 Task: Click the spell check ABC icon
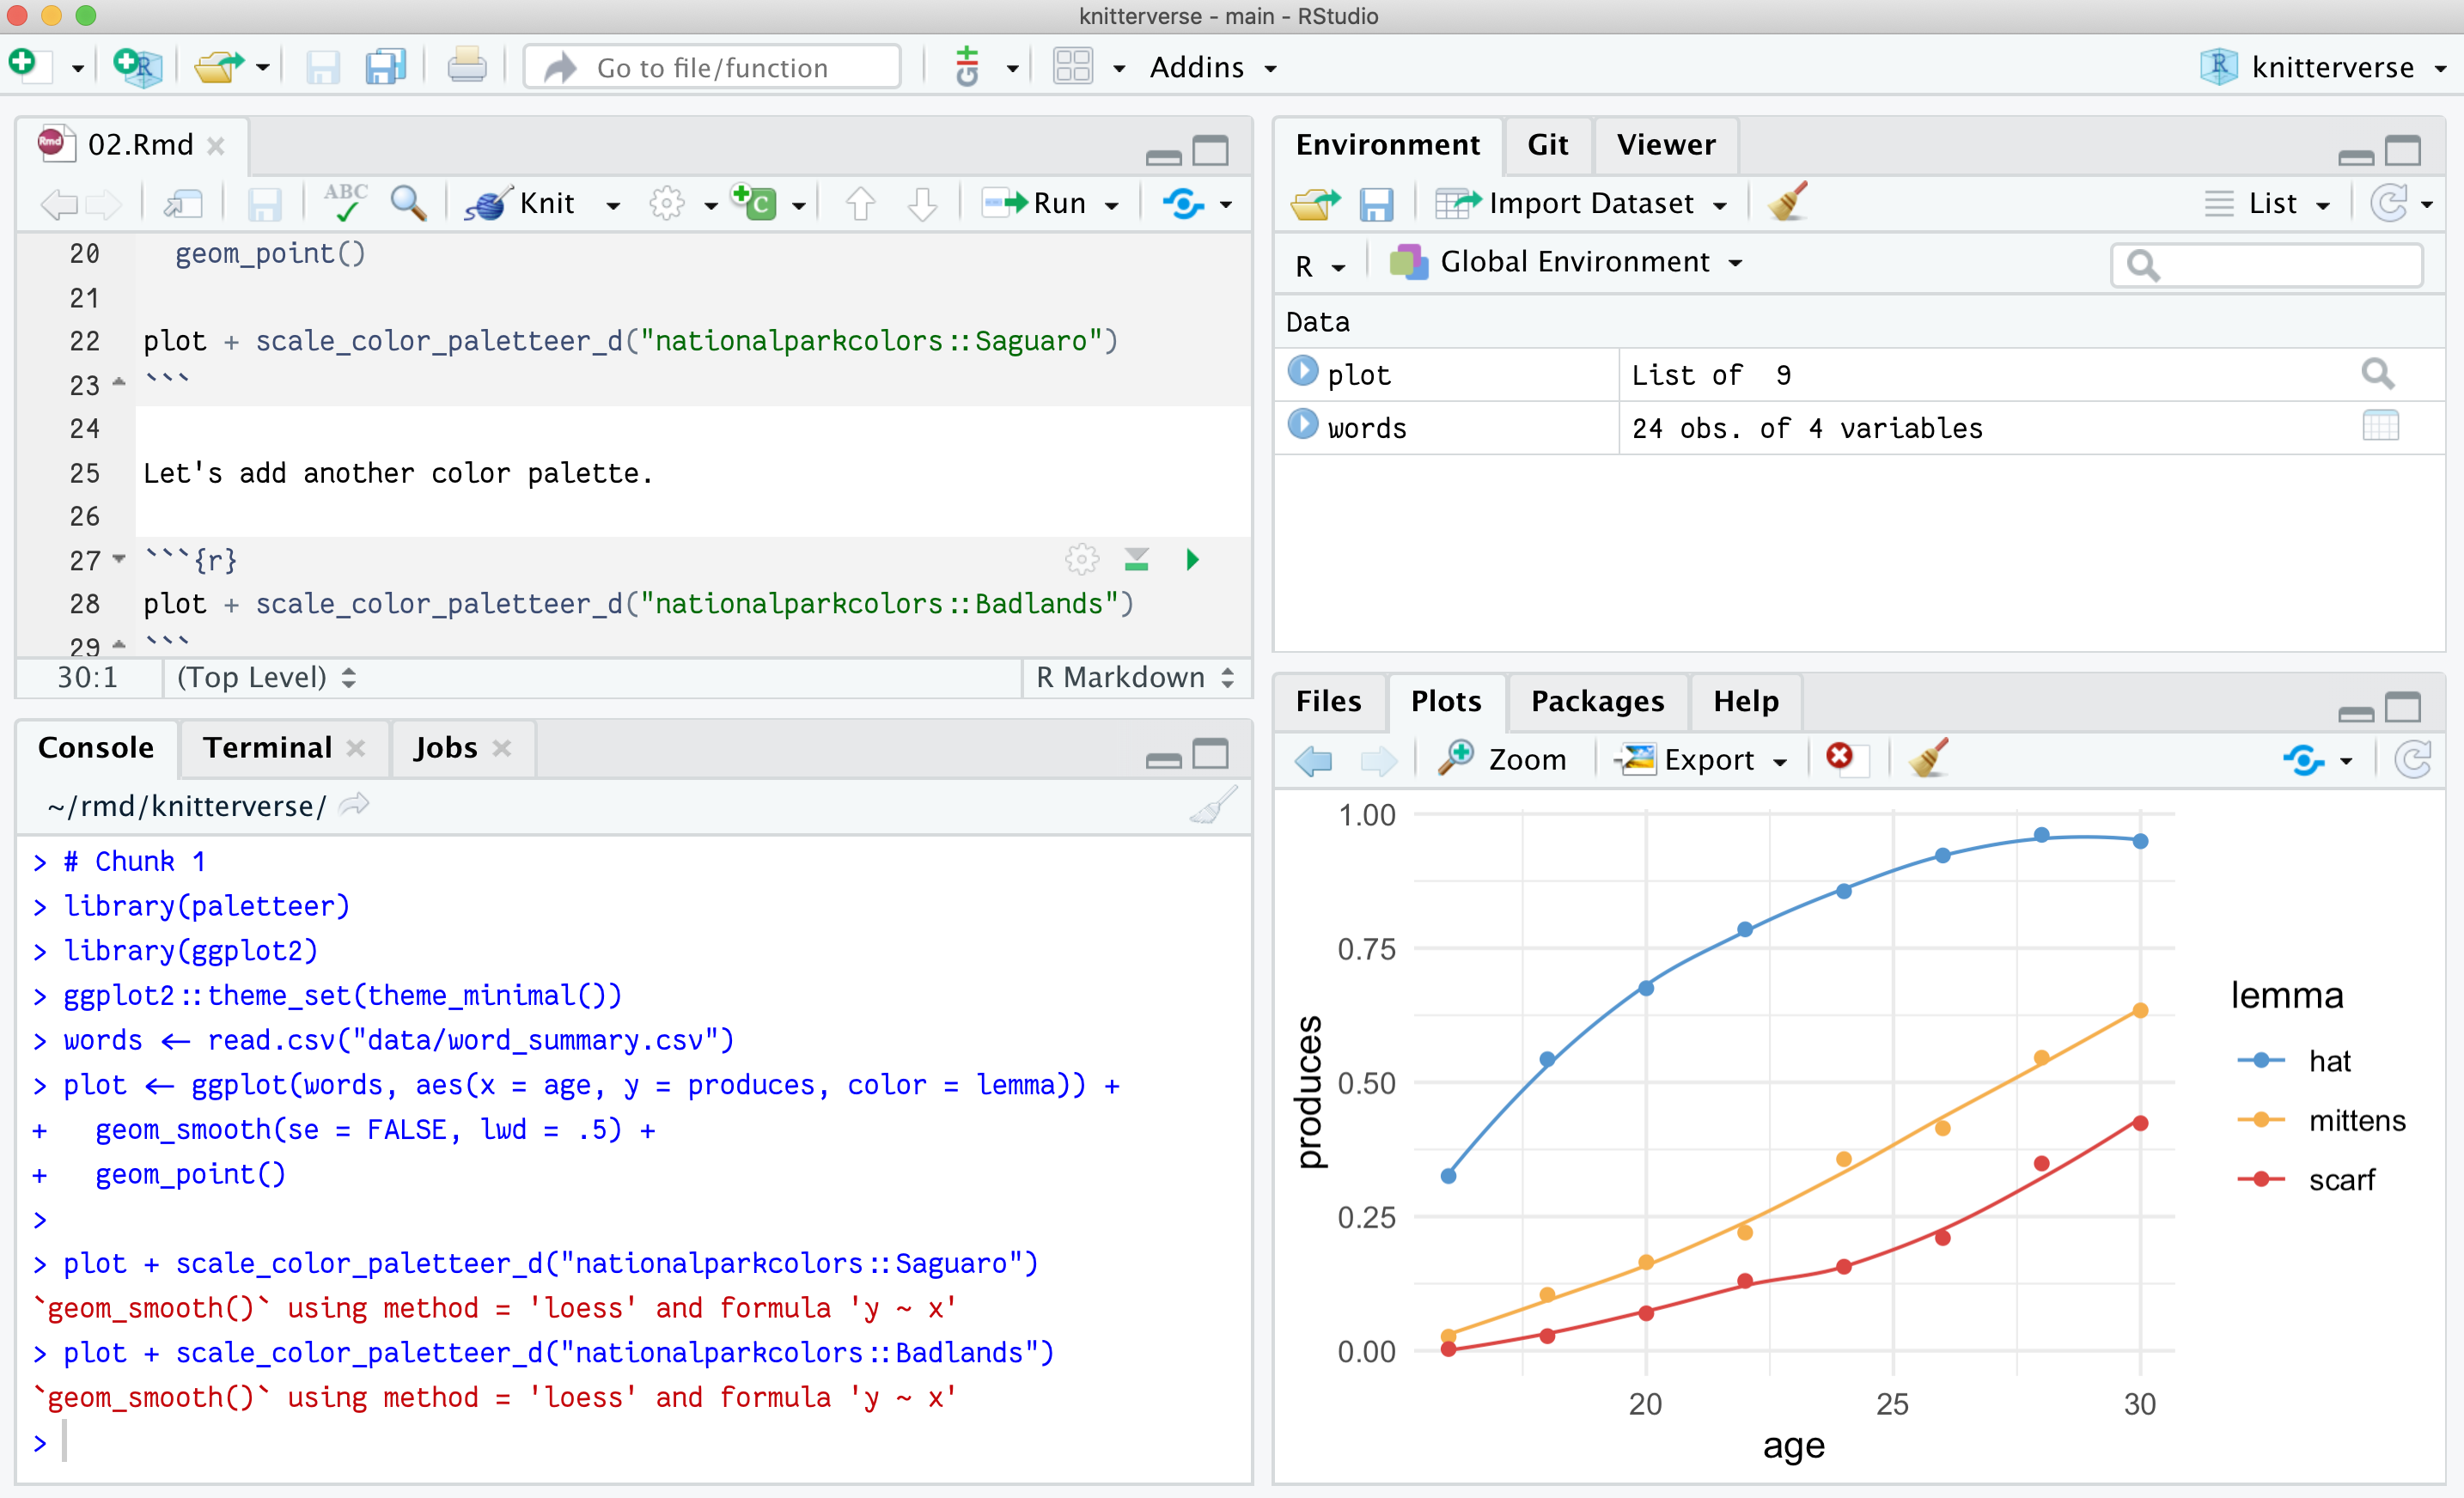click(345, 202)
